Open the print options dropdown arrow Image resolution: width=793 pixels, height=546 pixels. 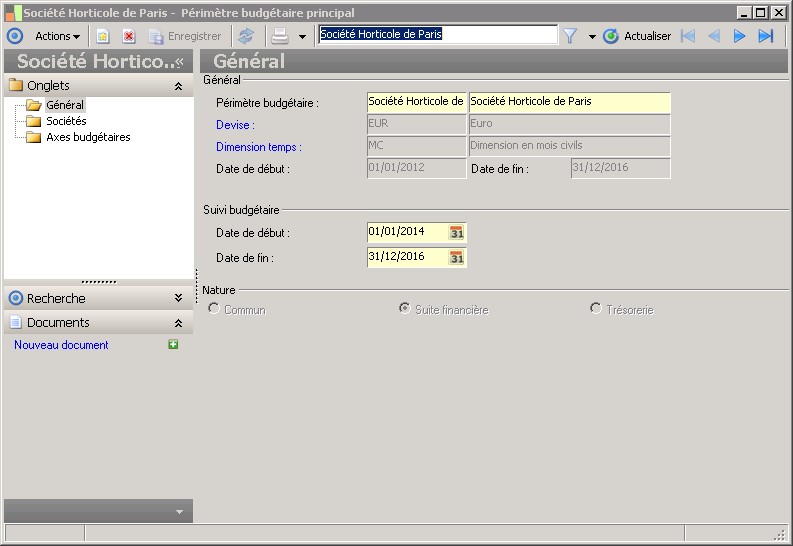tap(302, 36)
